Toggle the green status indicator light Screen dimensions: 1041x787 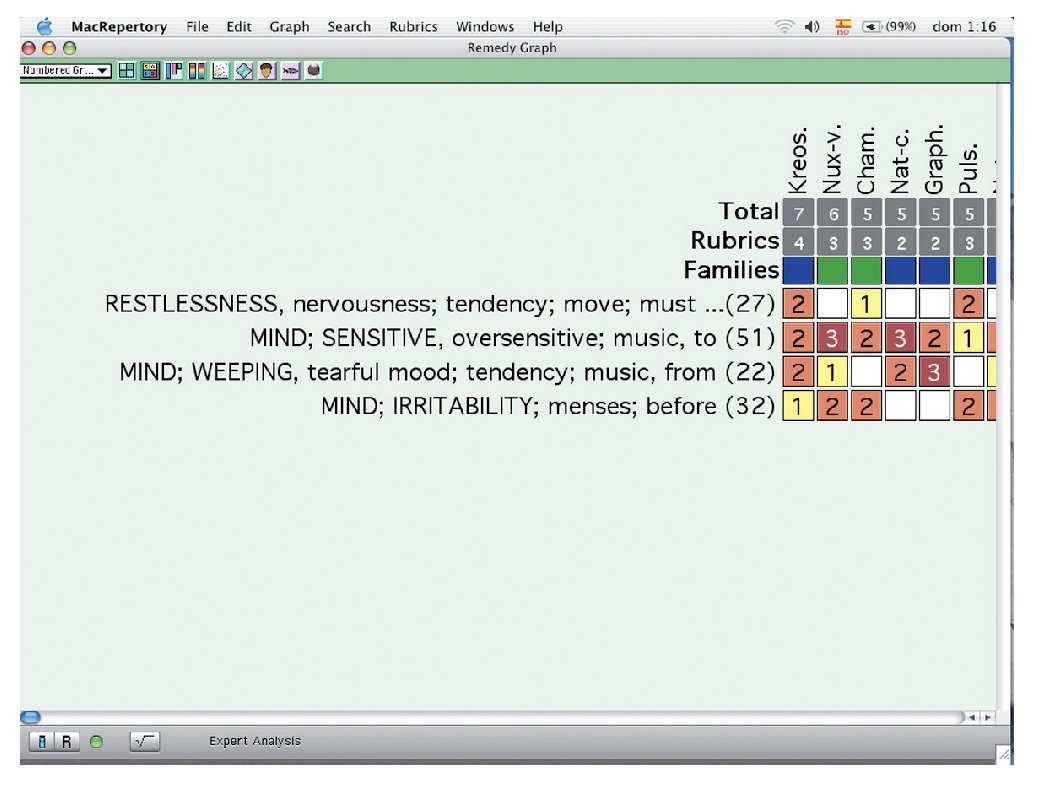(96, 742)
